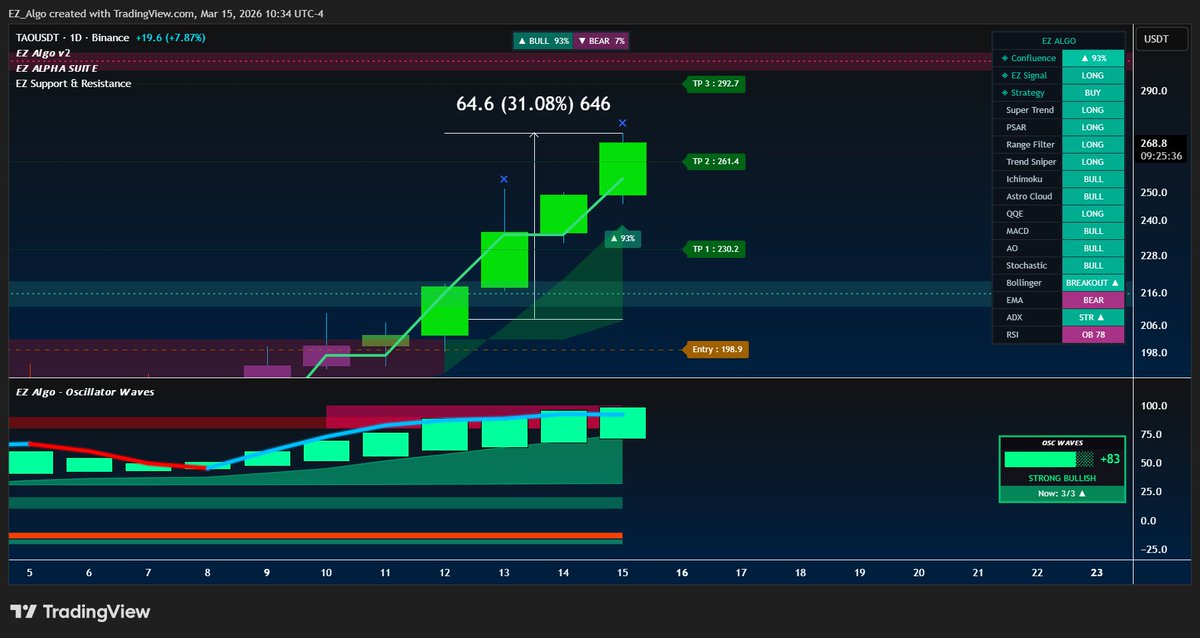Click the Range Filter row label
The image size is (1200, 638).
coord(1030,145)
